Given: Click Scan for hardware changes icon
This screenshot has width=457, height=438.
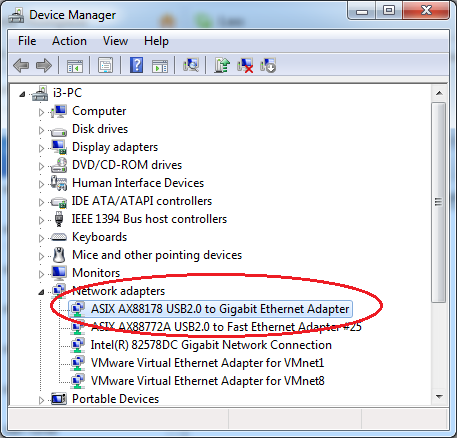Looking at the screenshot, I should (191, 65).
